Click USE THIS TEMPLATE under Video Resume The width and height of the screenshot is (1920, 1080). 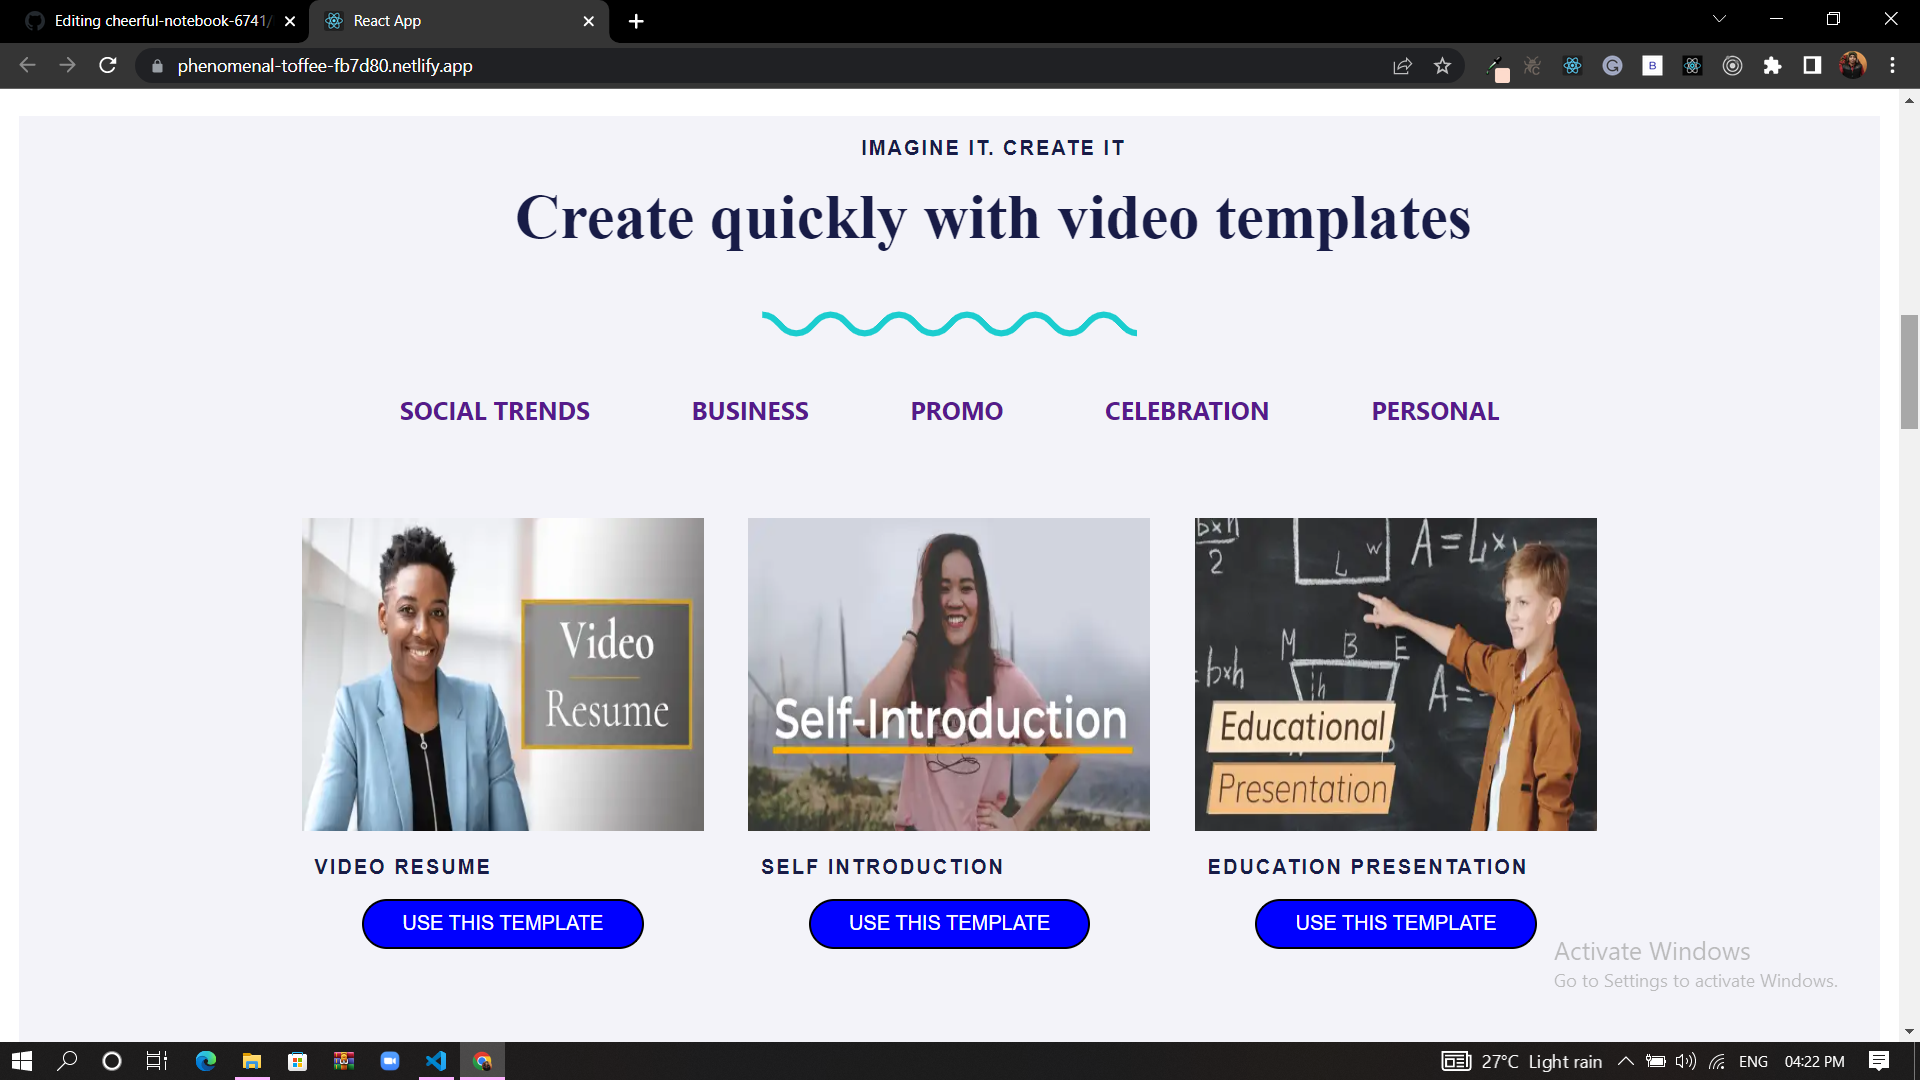502,923
